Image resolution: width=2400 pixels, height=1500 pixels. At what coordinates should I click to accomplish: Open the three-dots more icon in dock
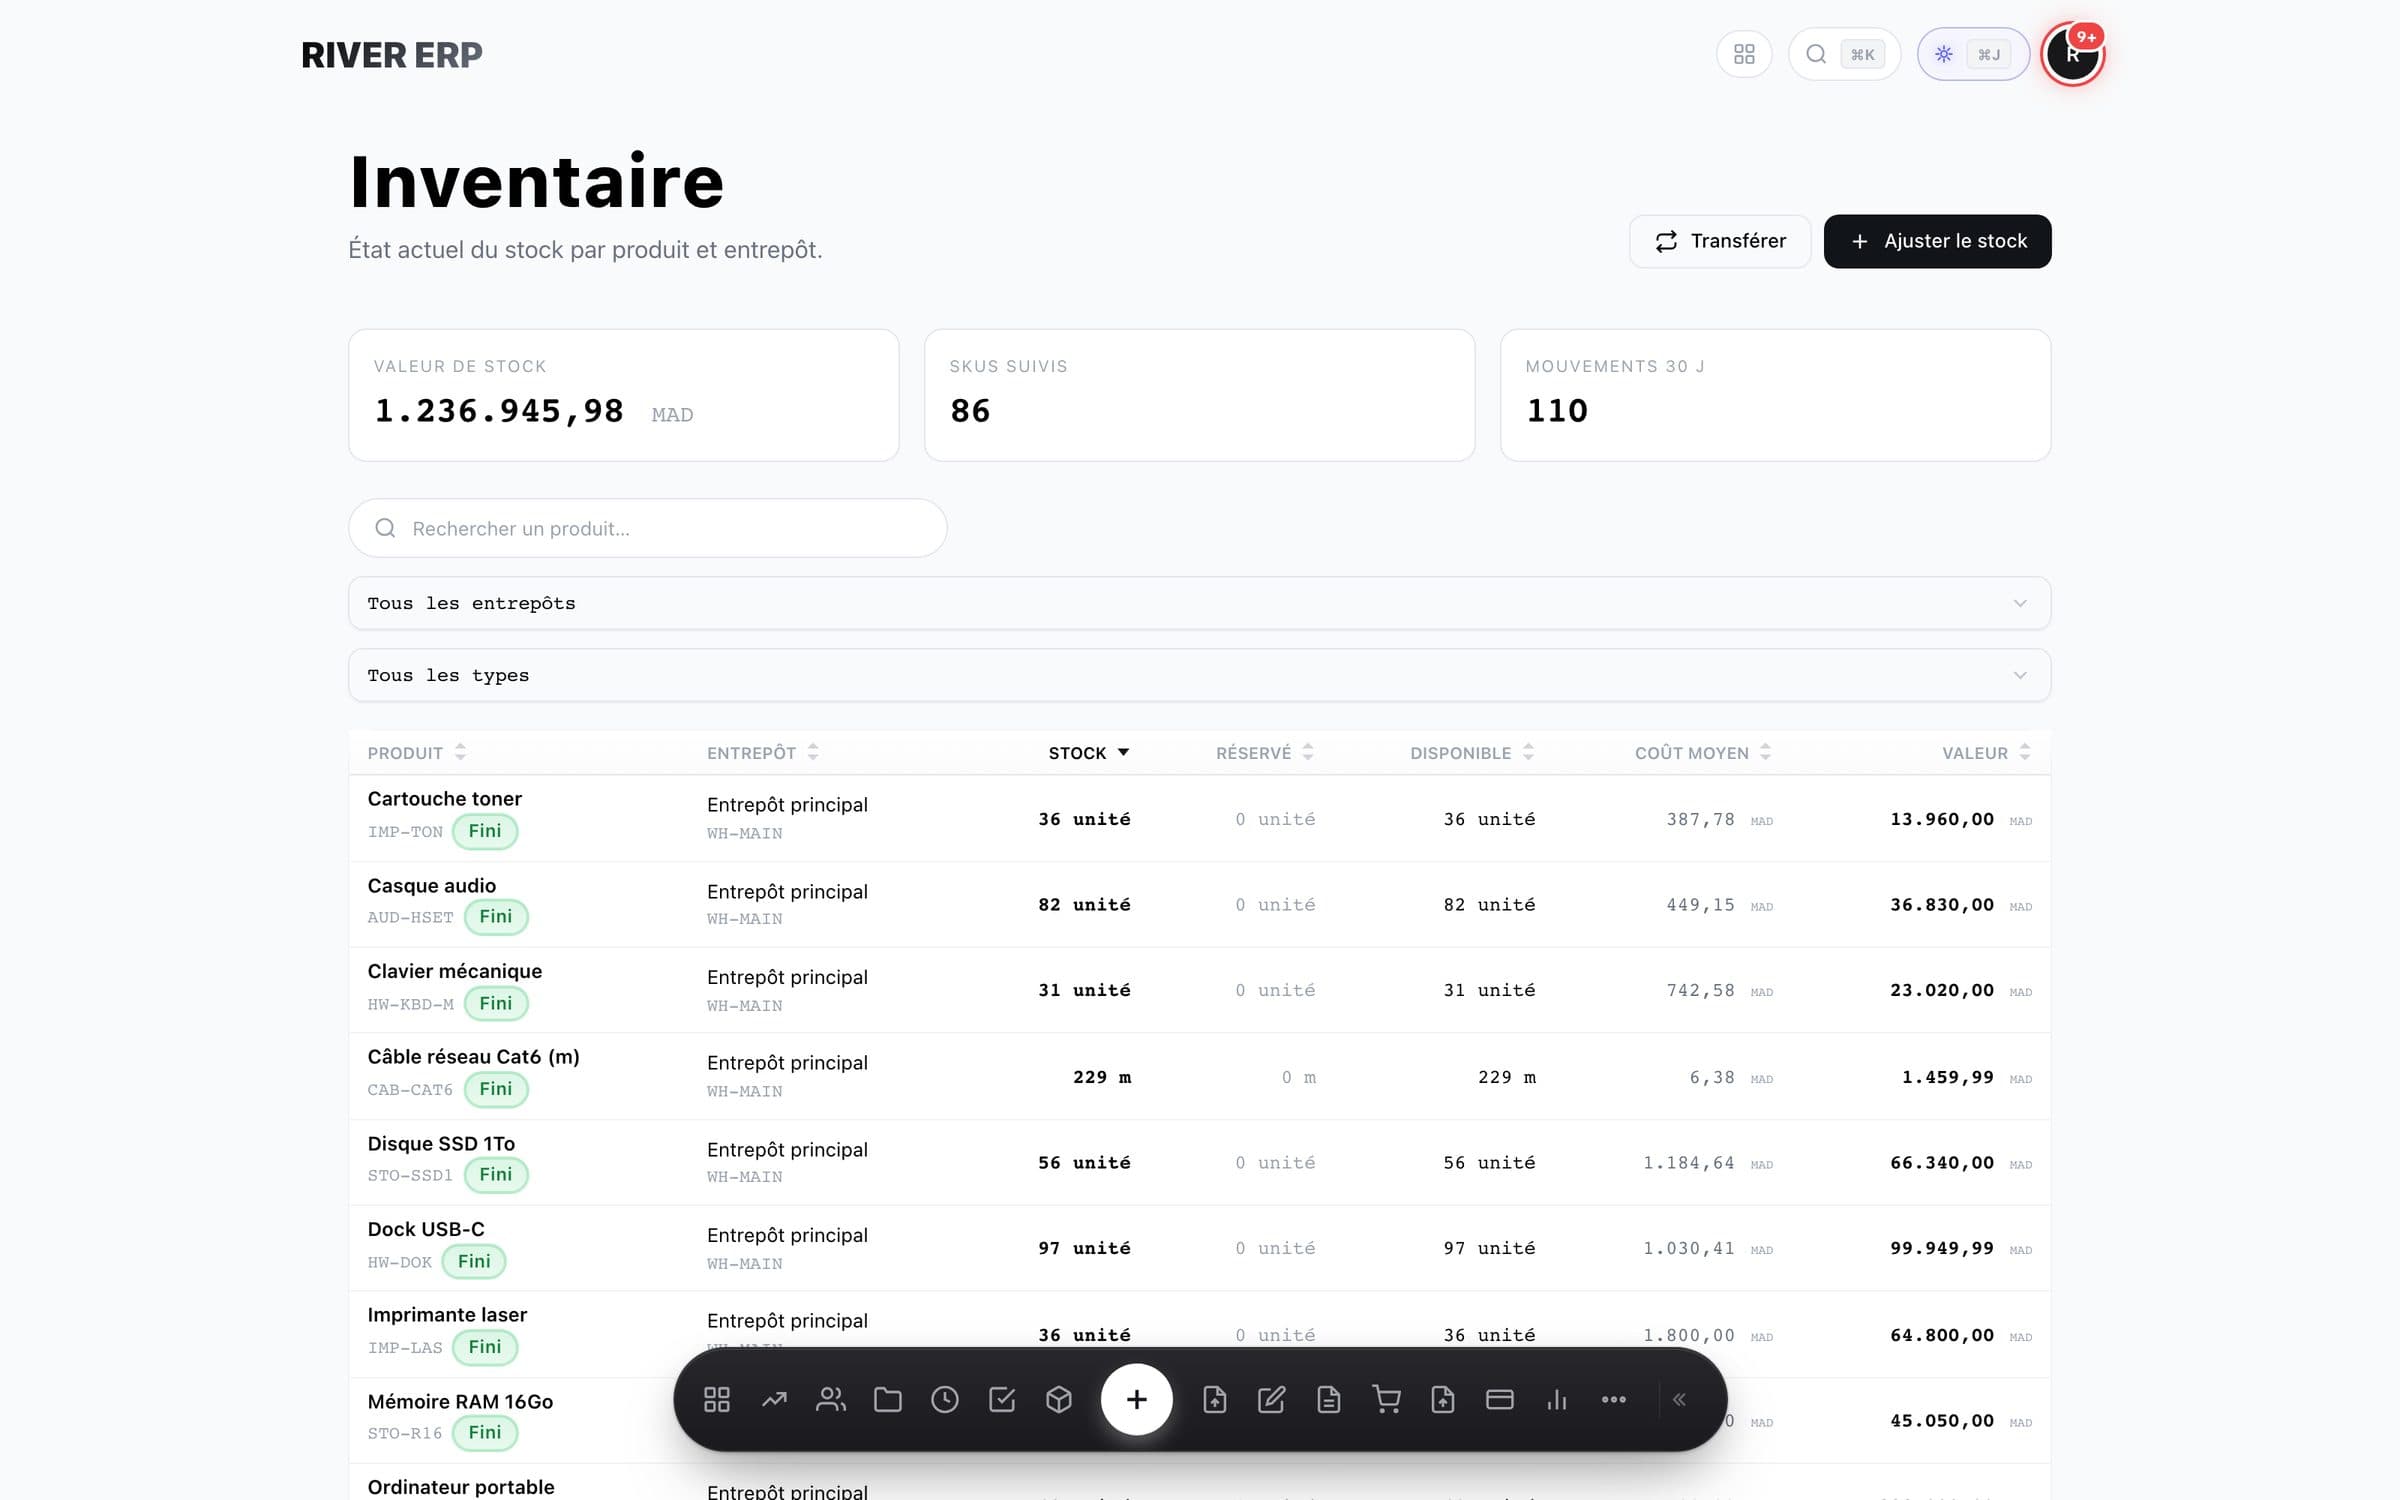click(x=1614, y=1399)
